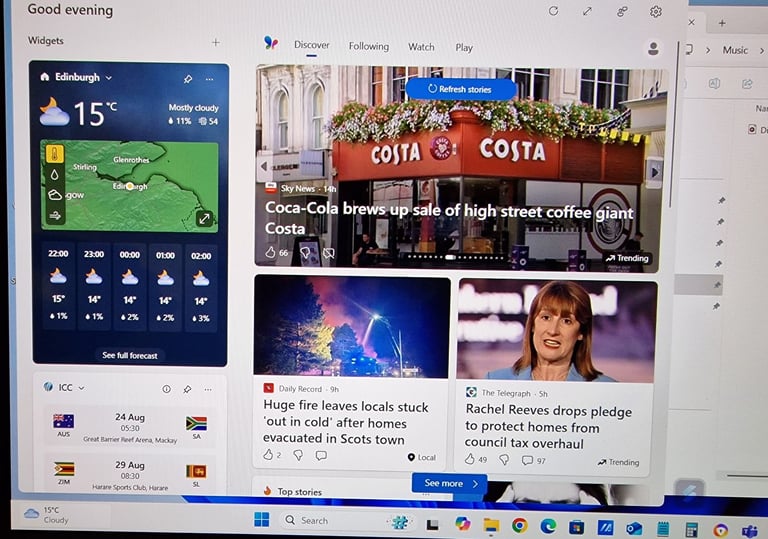Open the Windows Start menu

pyautogui.click(x=262, y=519)
